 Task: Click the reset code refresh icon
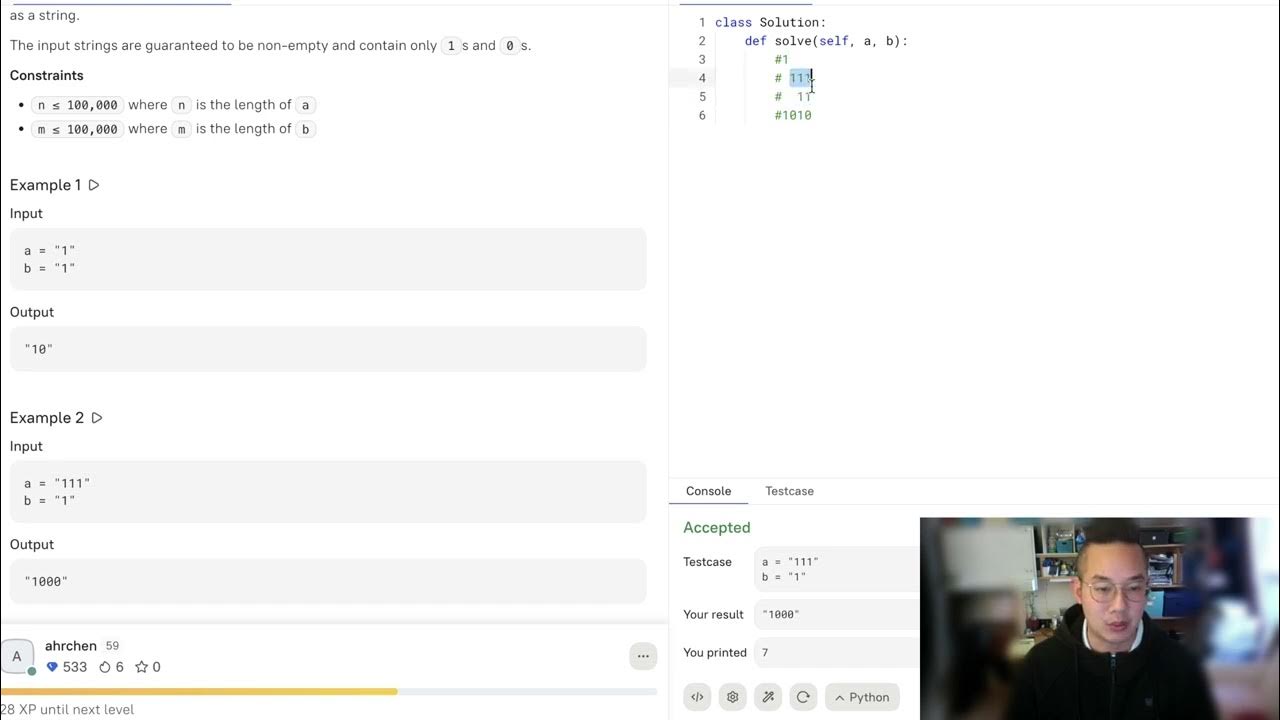802,697
